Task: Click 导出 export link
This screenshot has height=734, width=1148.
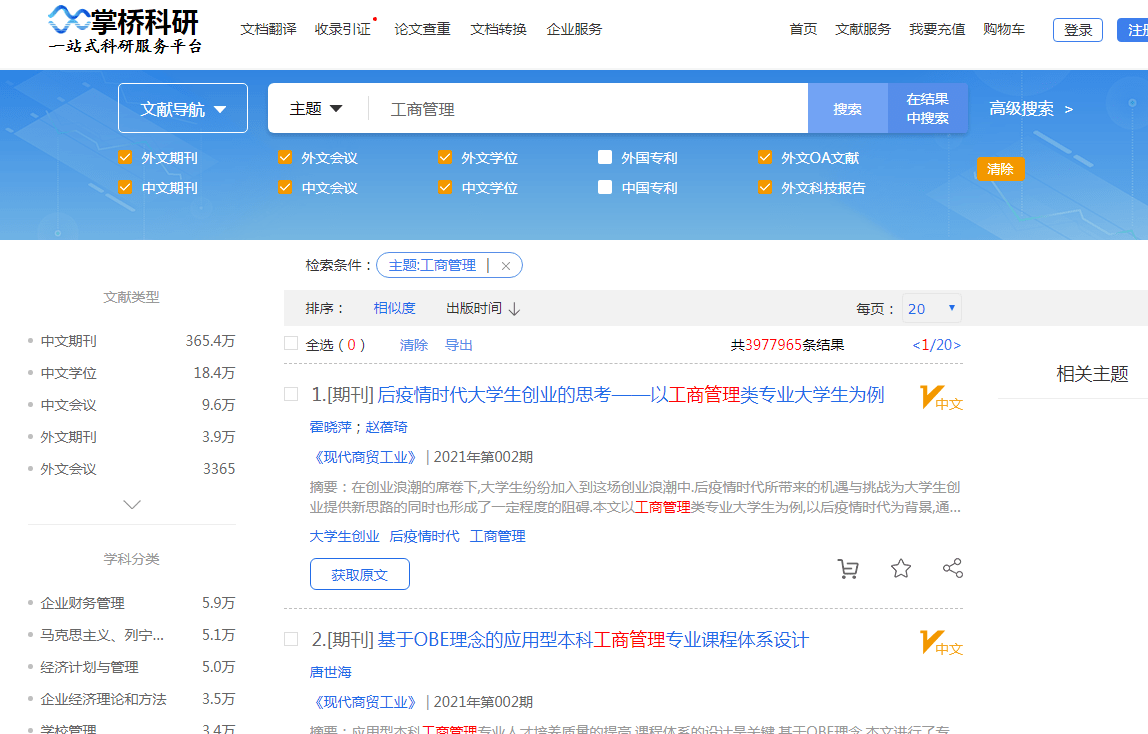Action: click(459, 345)
